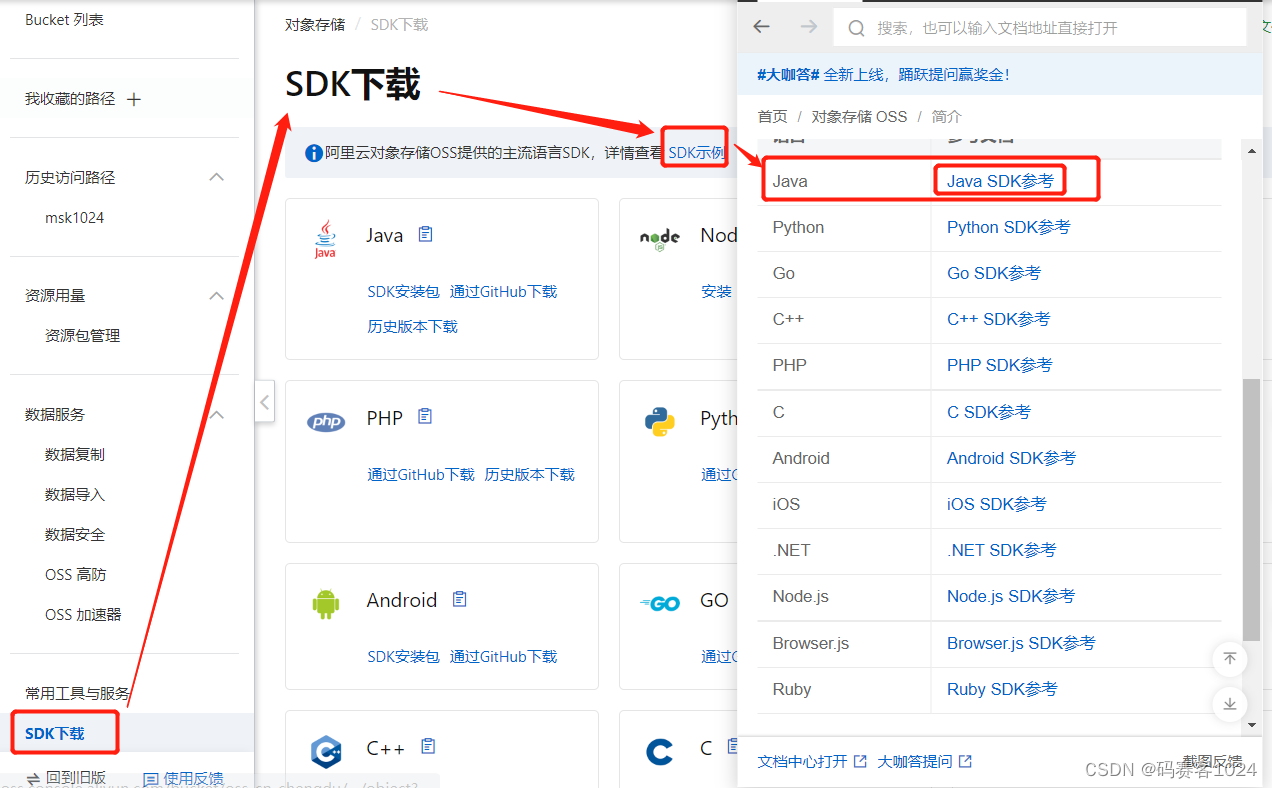Collapse the 数据服务 section
1272x788 pixels.
click(216, 414)
